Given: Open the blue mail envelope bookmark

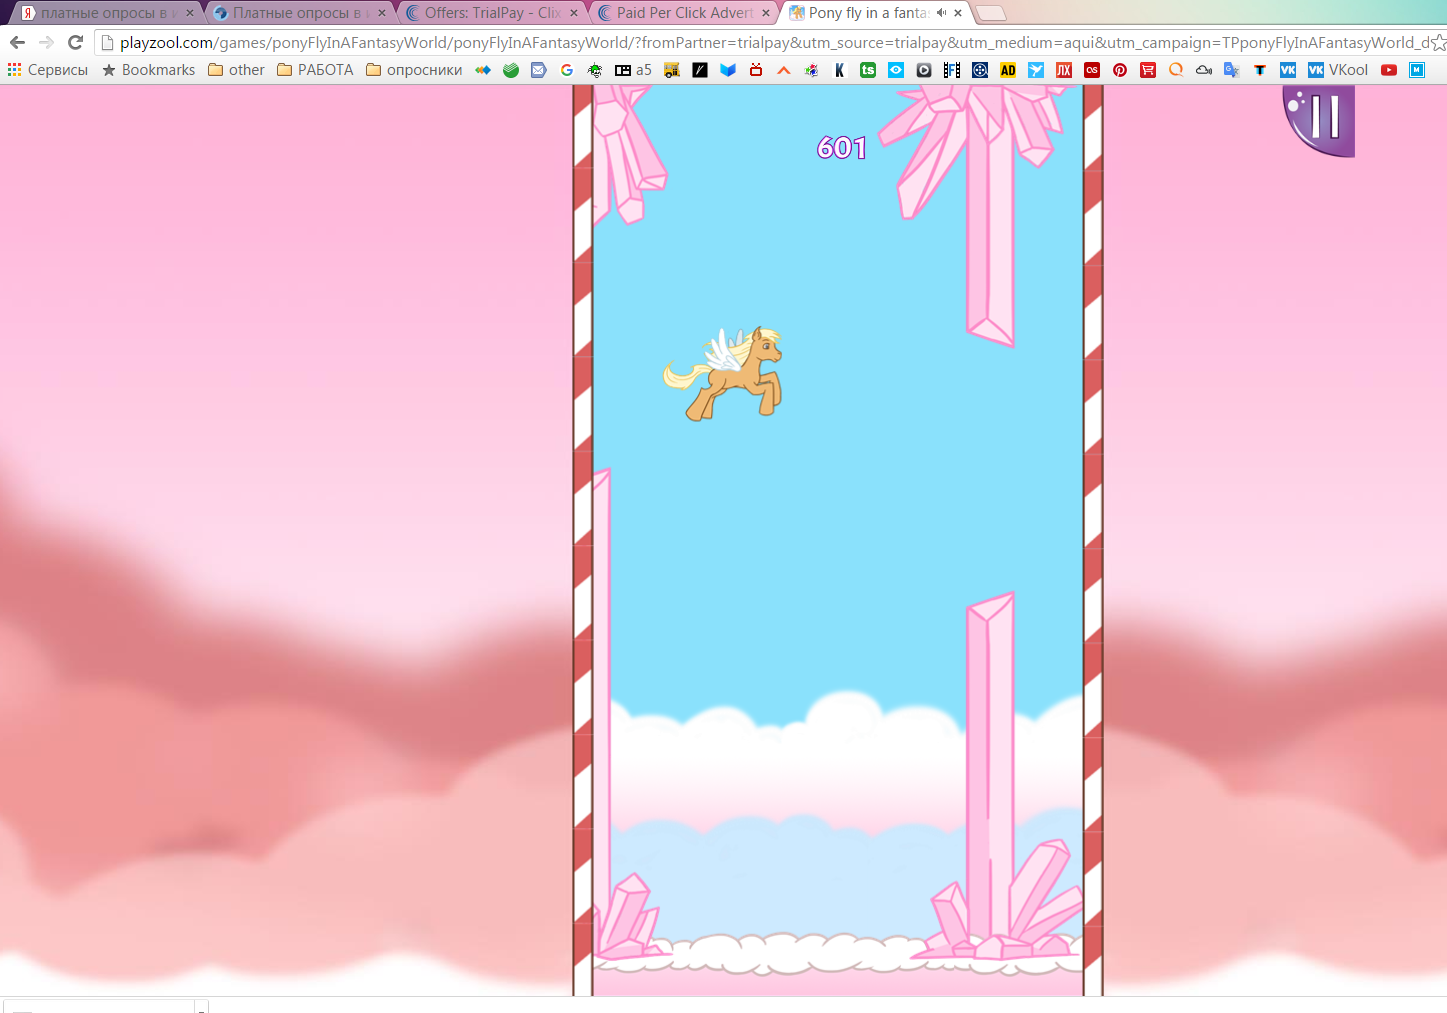Looking at the screenshot, I should (x=539, y=70).
